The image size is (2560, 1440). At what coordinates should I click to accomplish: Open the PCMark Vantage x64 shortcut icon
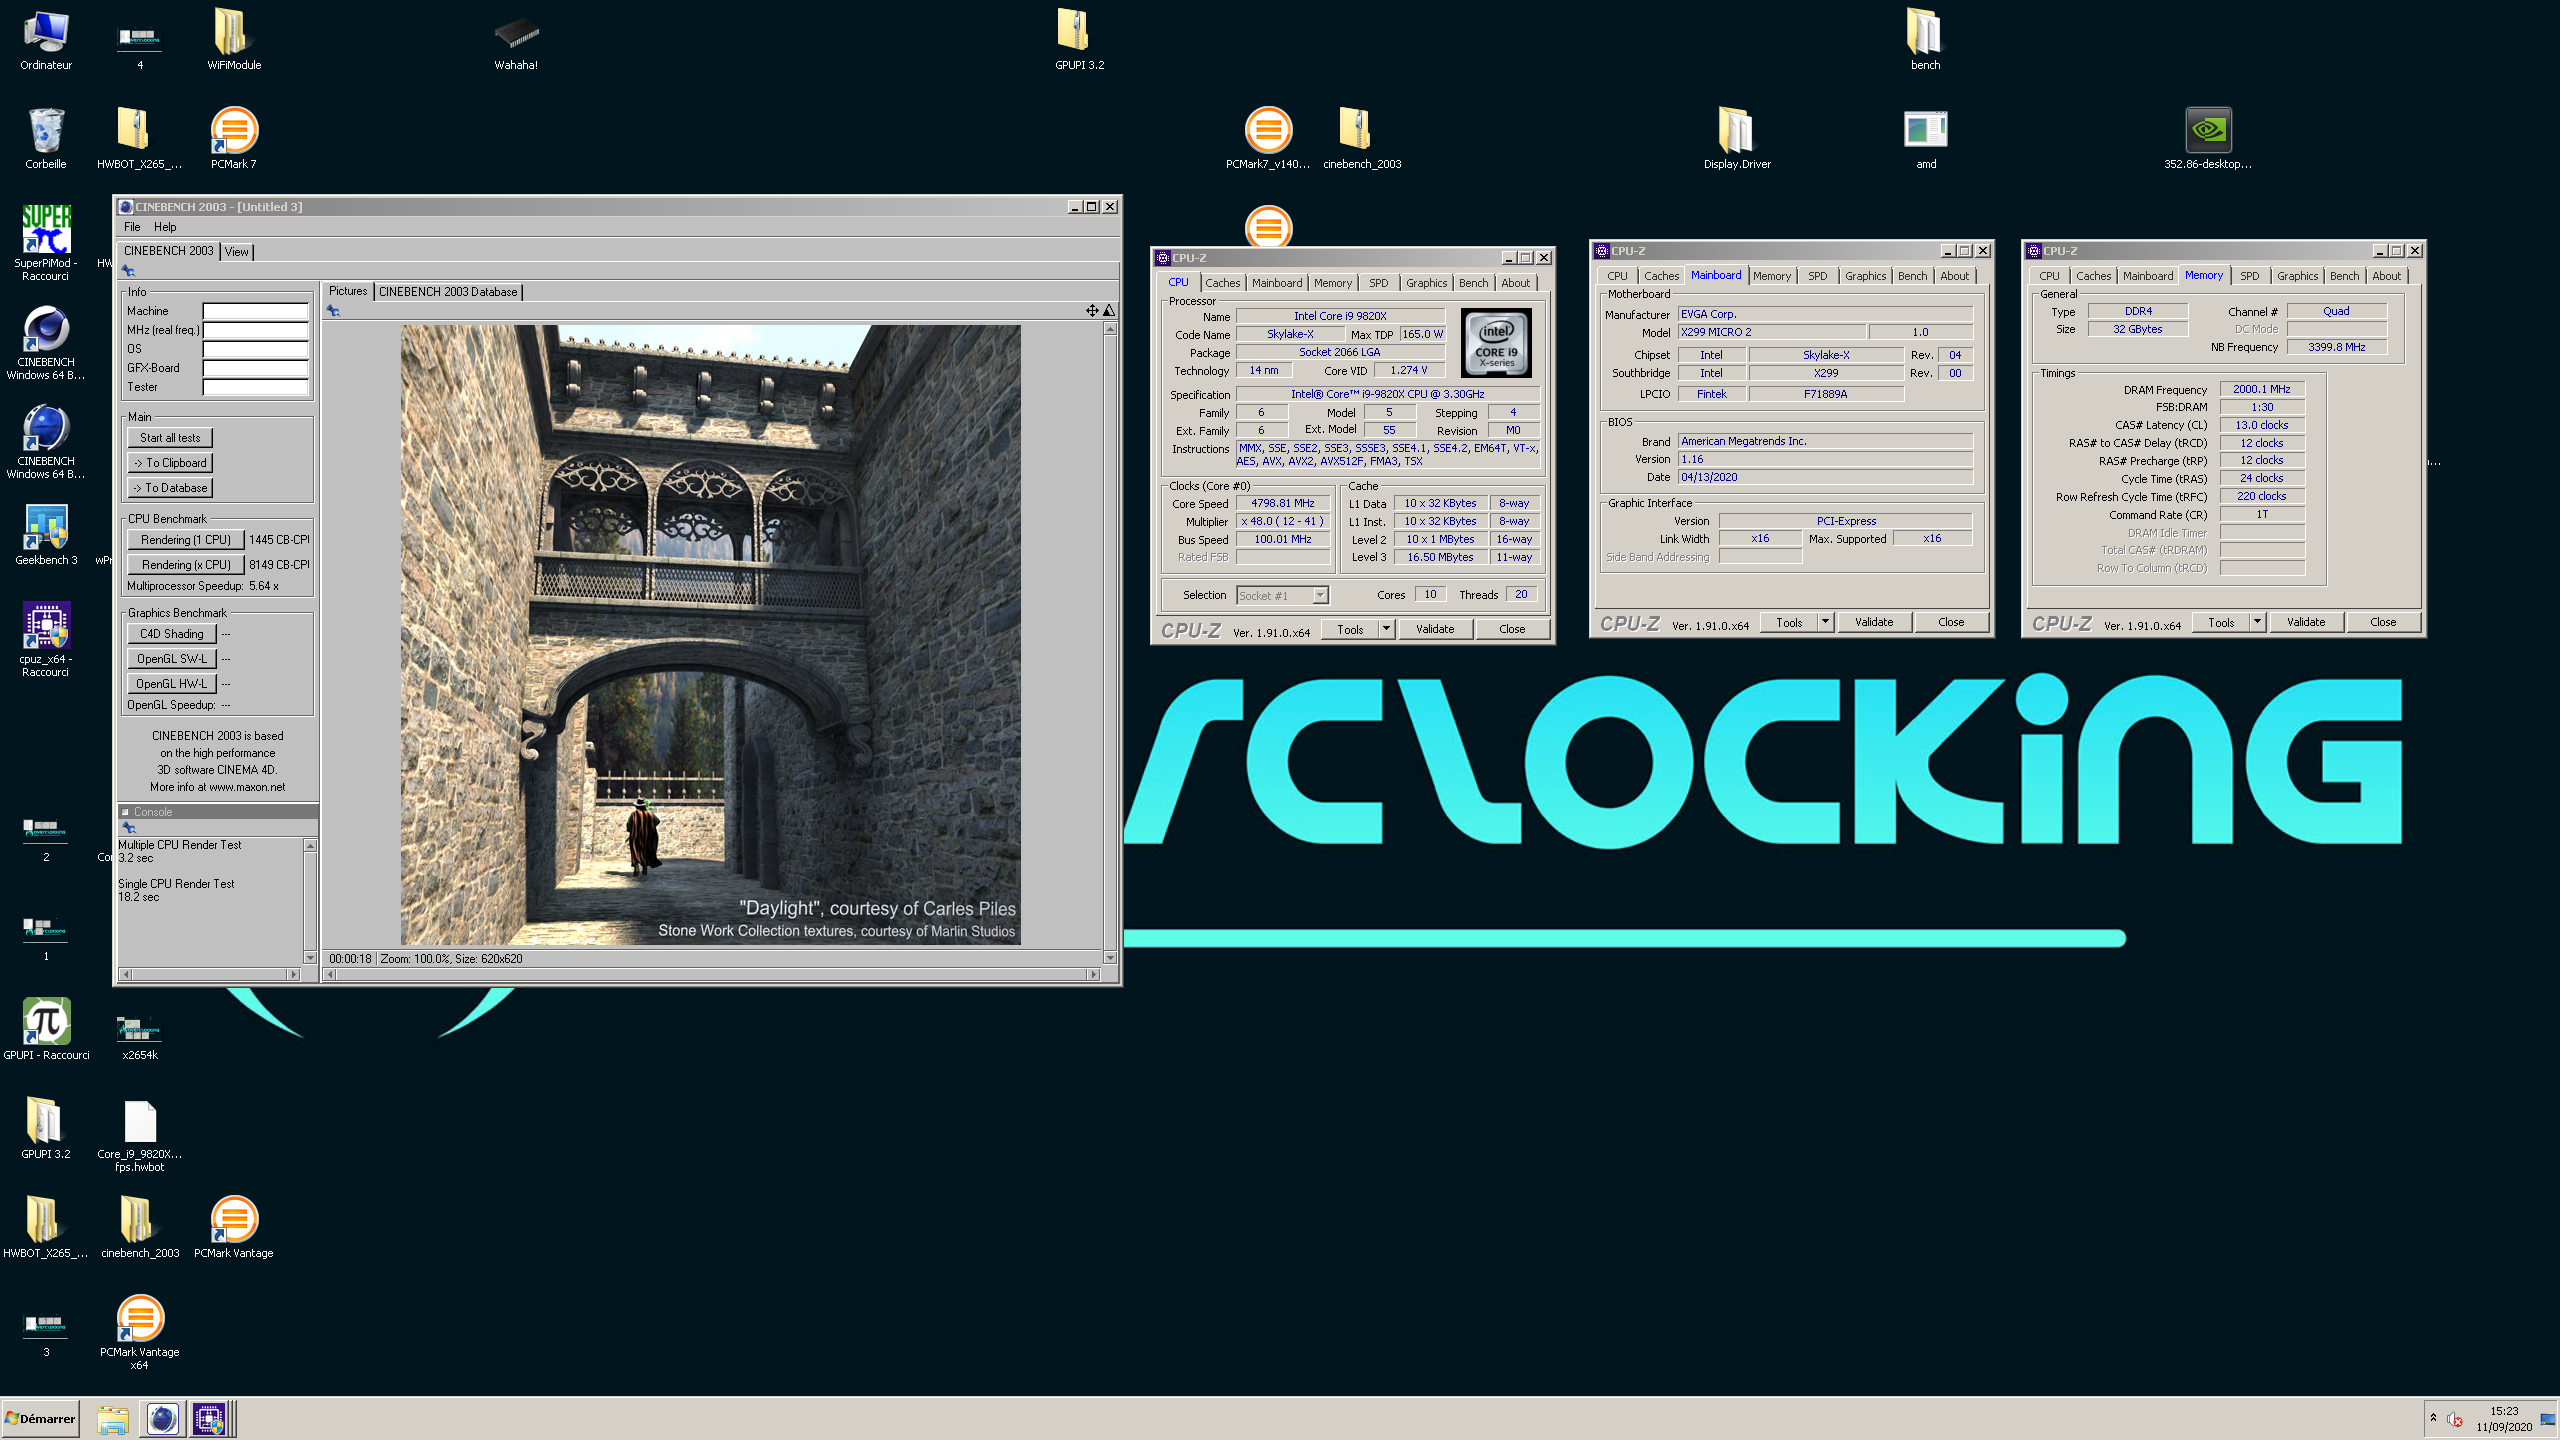(x=140, y=1332)
